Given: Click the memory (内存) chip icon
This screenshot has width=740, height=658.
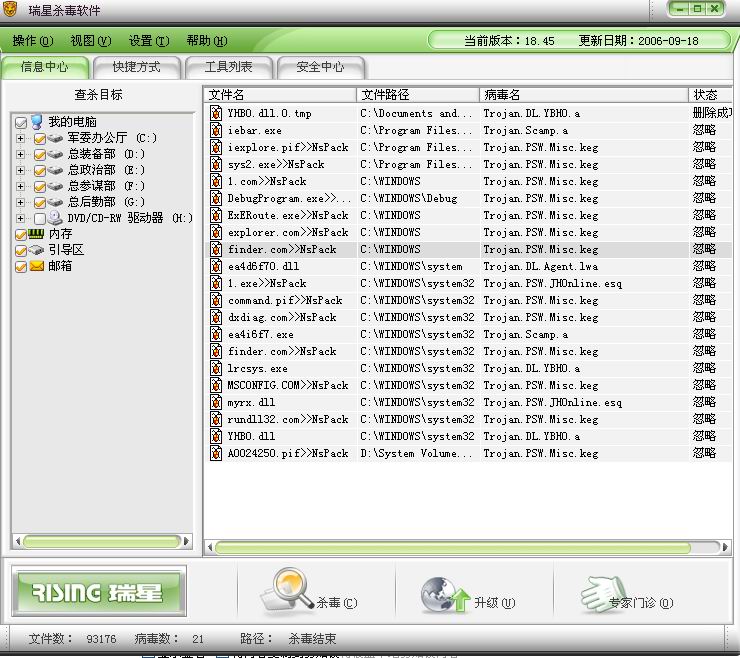Looking at the screenshot, I should pyautogui.click(x=36, y=234).
